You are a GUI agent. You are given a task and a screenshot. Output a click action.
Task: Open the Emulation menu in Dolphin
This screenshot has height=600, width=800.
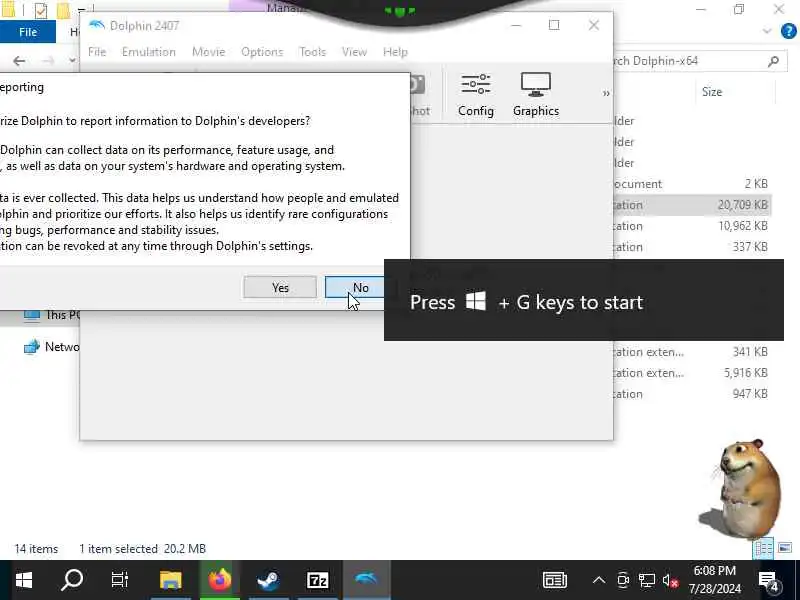pos(148,52)
